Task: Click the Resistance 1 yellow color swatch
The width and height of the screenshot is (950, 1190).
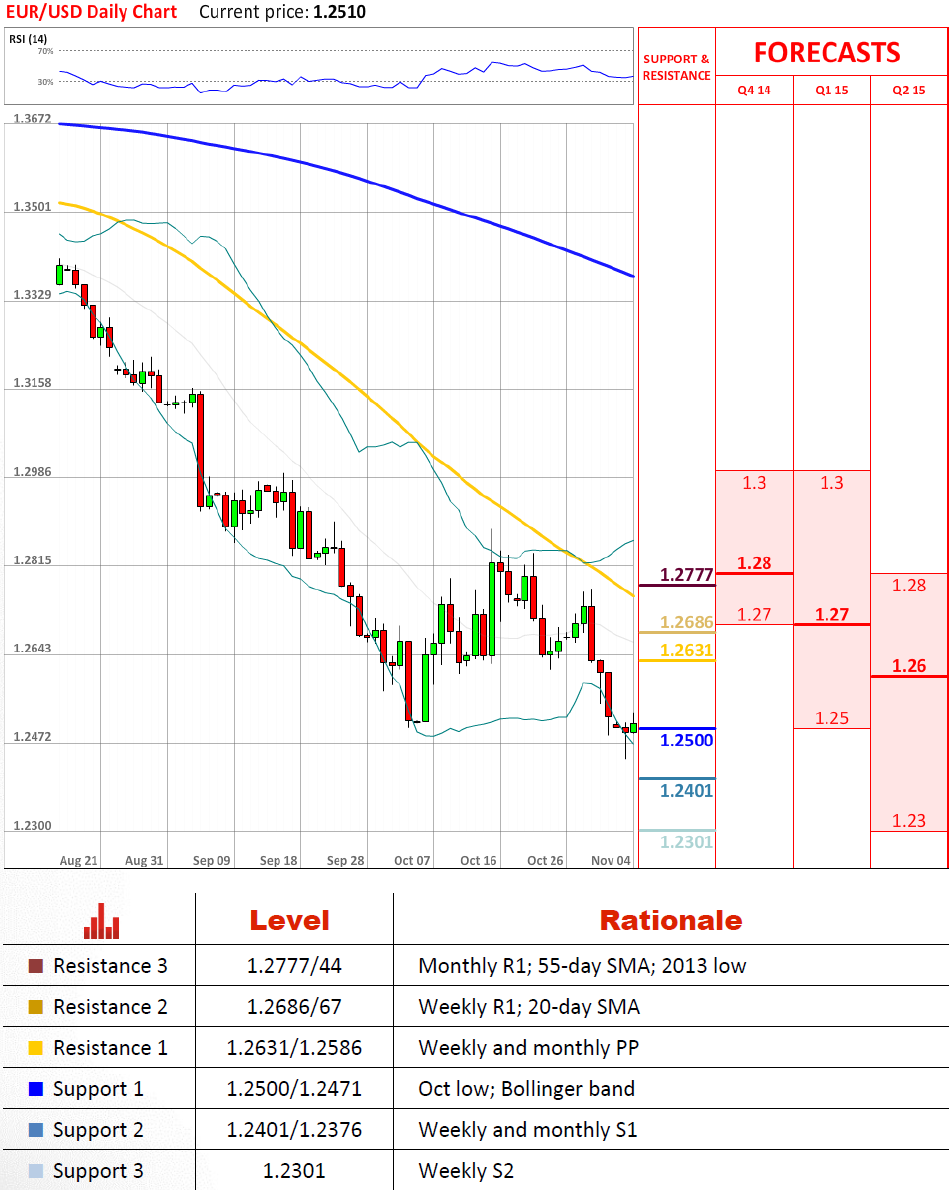Action: tap(36, 1048)
